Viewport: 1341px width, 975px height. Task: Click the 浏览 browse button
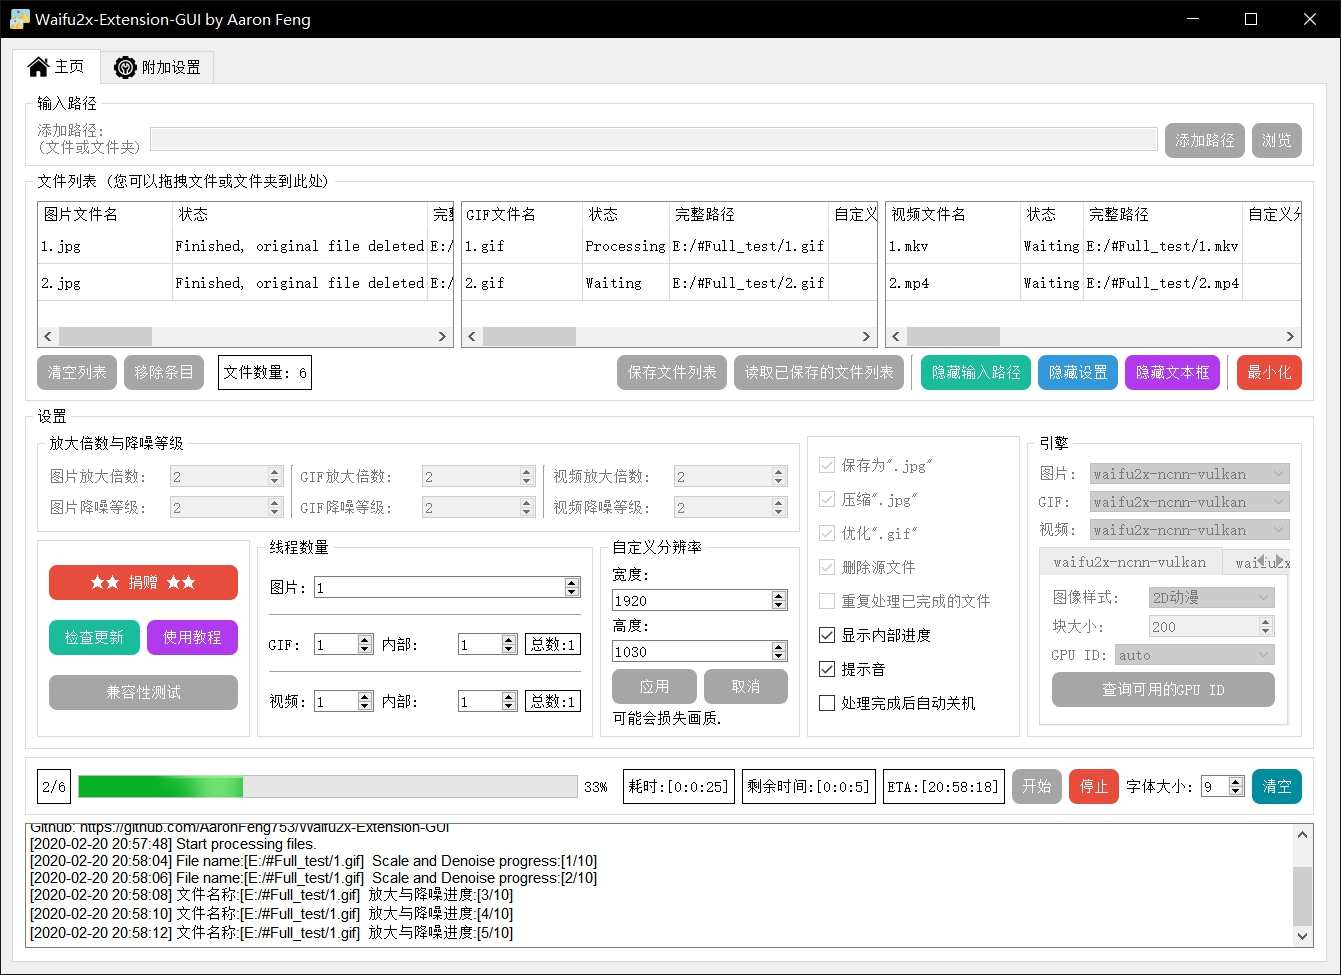coord(1276,141)
